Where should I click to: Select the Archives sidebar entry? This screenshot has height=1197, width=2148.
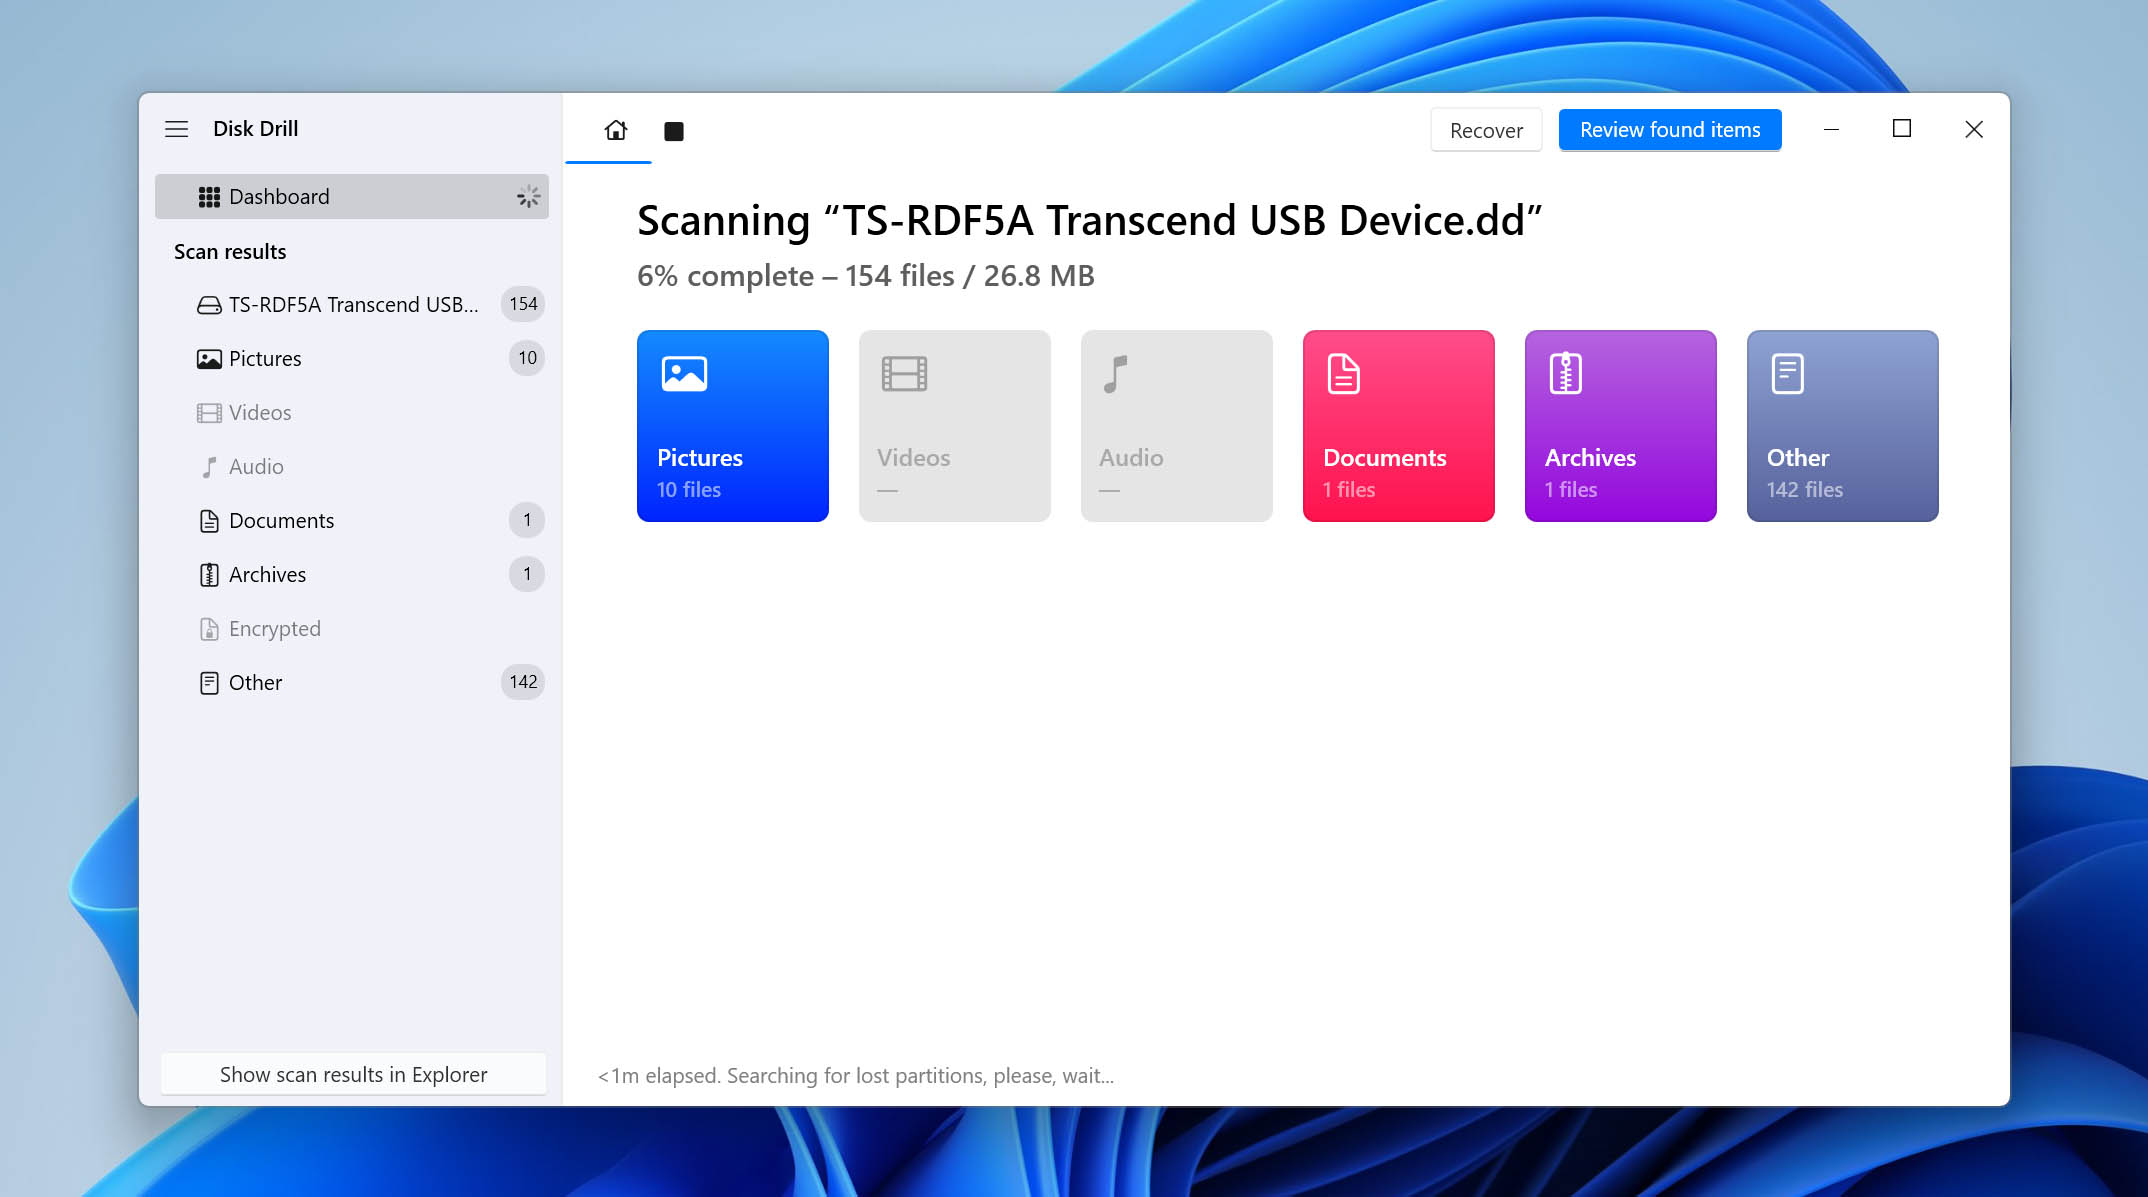[352, 575]
